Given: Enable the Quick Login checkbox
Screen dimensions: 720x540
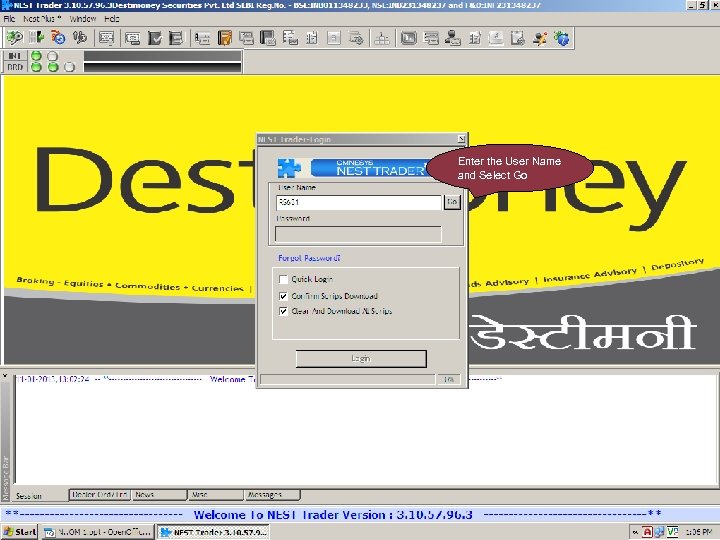Looking at the screenshot, I should click(x=283, y=279).
